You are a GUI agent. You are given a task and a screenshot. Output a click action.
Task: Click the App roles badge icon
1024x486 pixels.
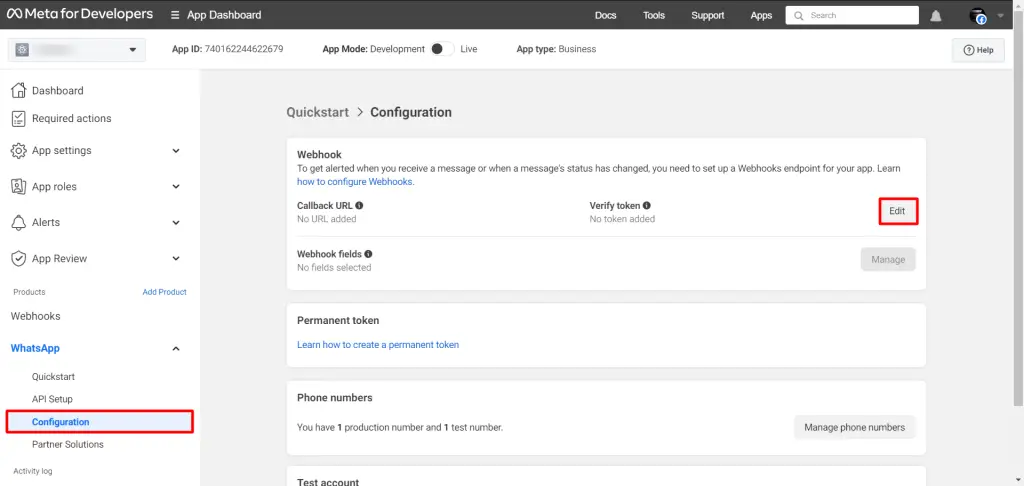click(19, 187)
